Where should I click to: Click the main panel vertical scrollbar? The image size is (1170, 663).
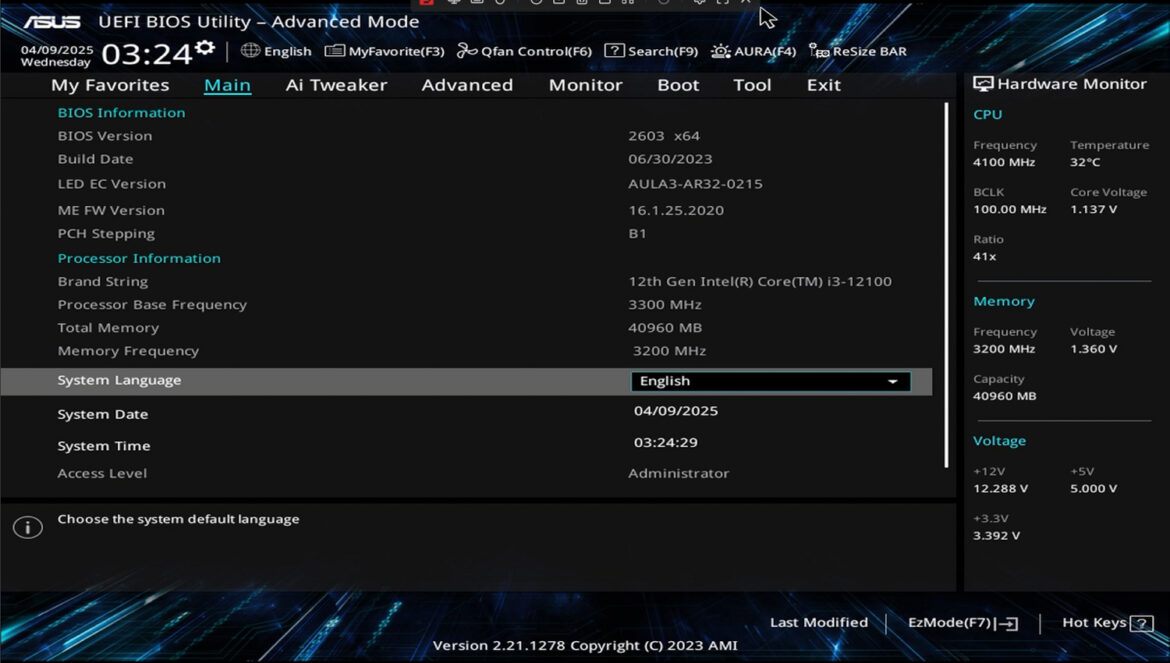tap(946, 286)
